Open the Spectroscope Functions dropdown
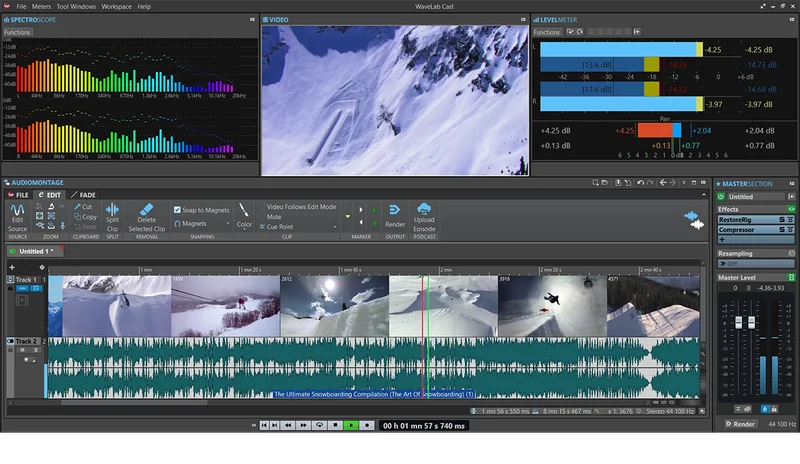 [17, 32]
